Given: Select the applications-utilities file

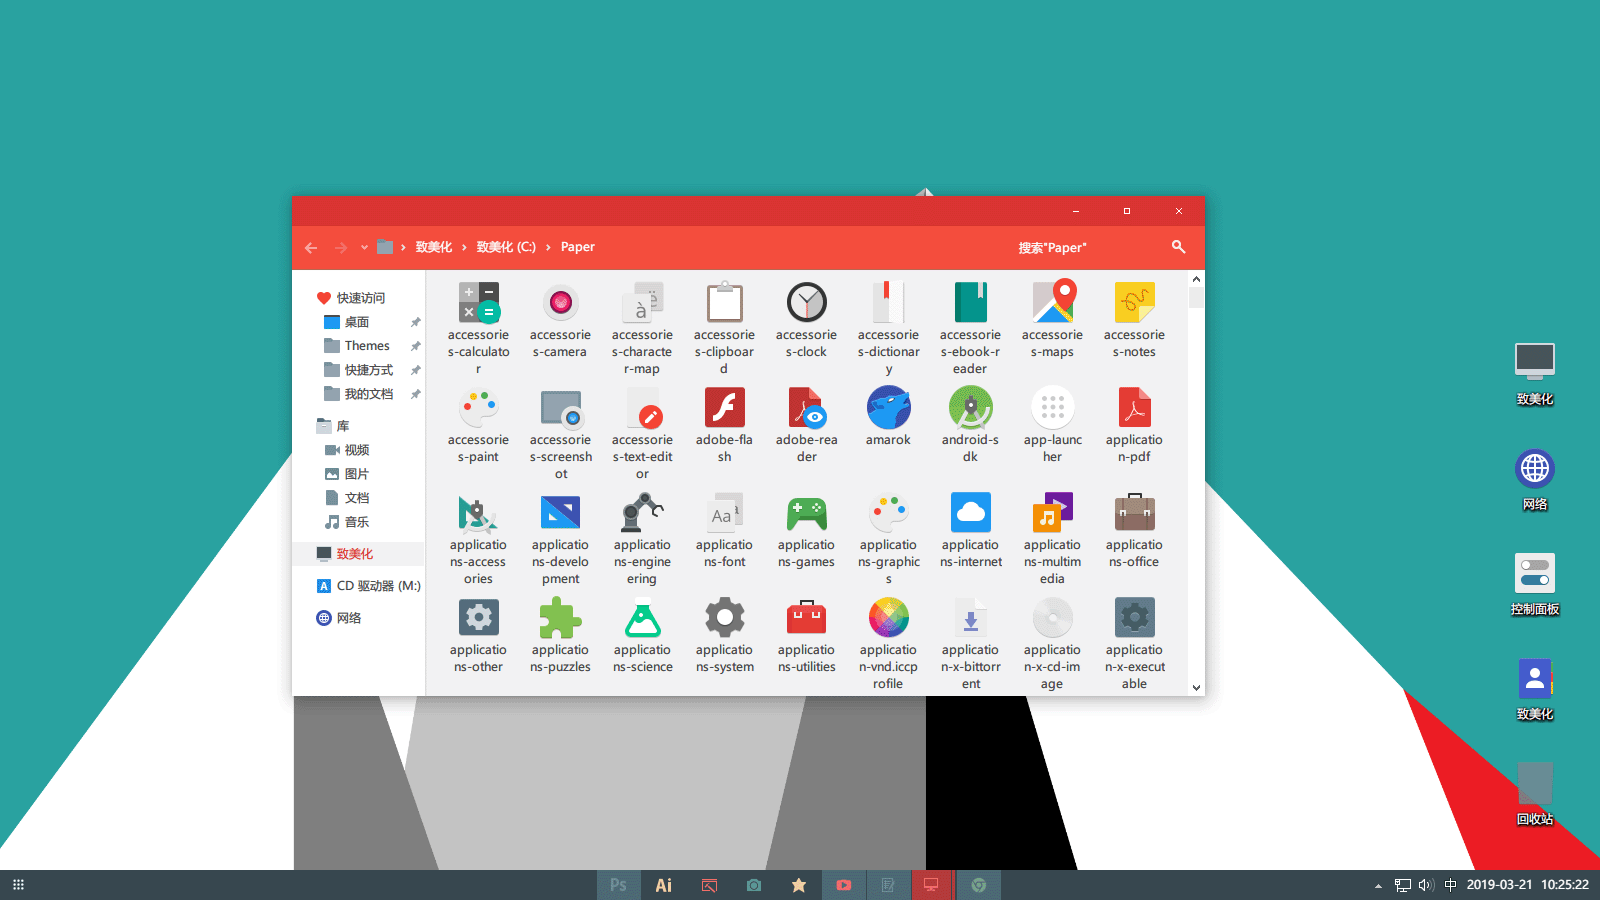Looking at the screenshot, I should (x=806, y=635).
